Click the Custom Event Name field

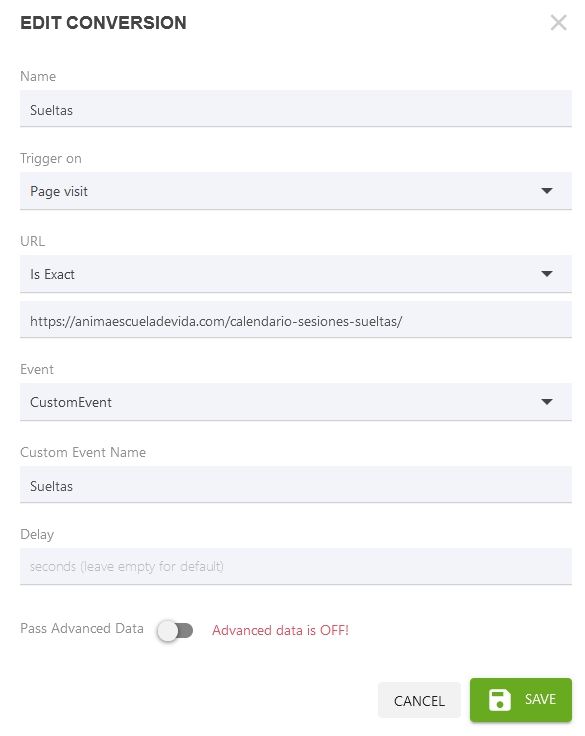[x=296, y=484]
